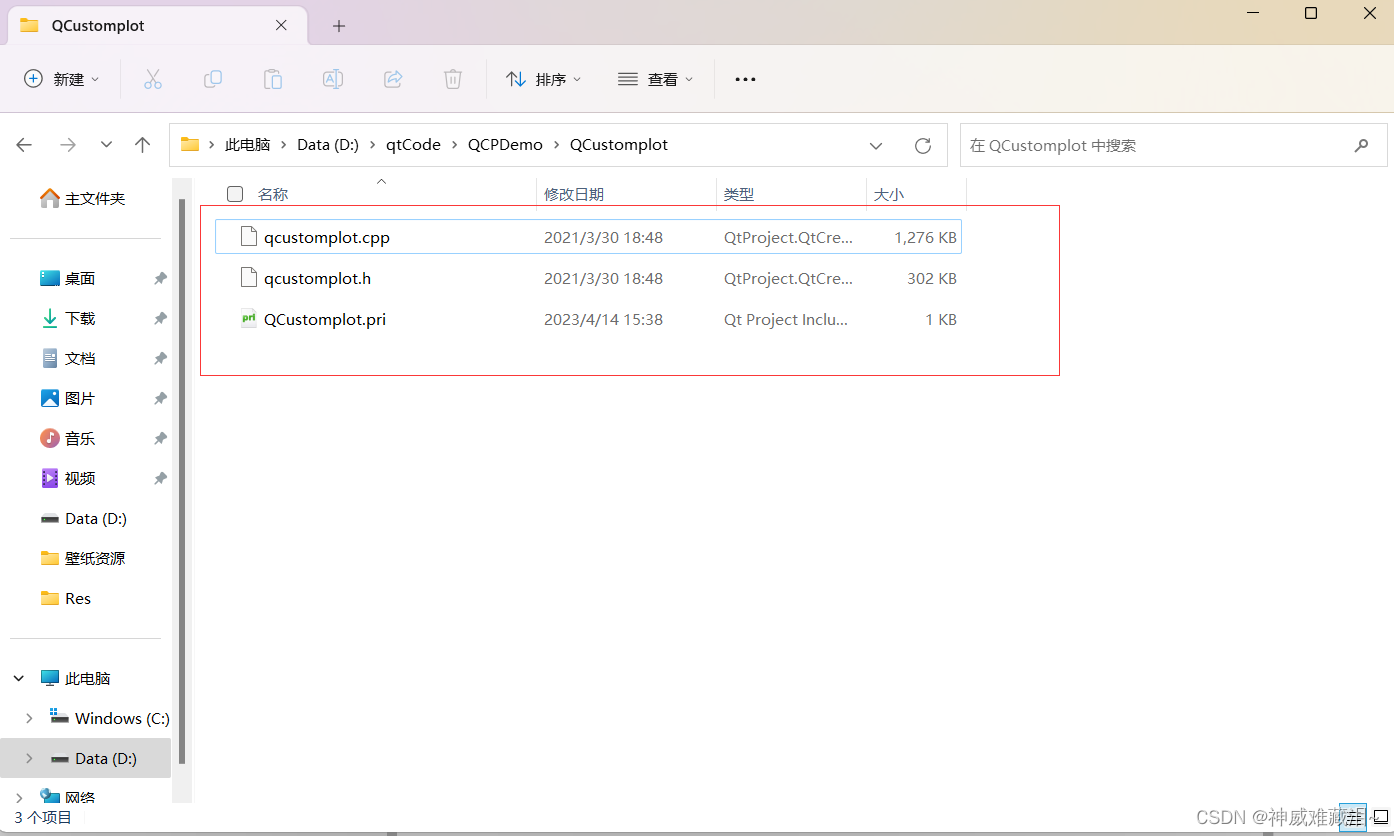Image resolution: width=1394 pixels, height=836 pixels.
Task: Open recent locations dropdown arrow
Action: (x=106, y=145)
